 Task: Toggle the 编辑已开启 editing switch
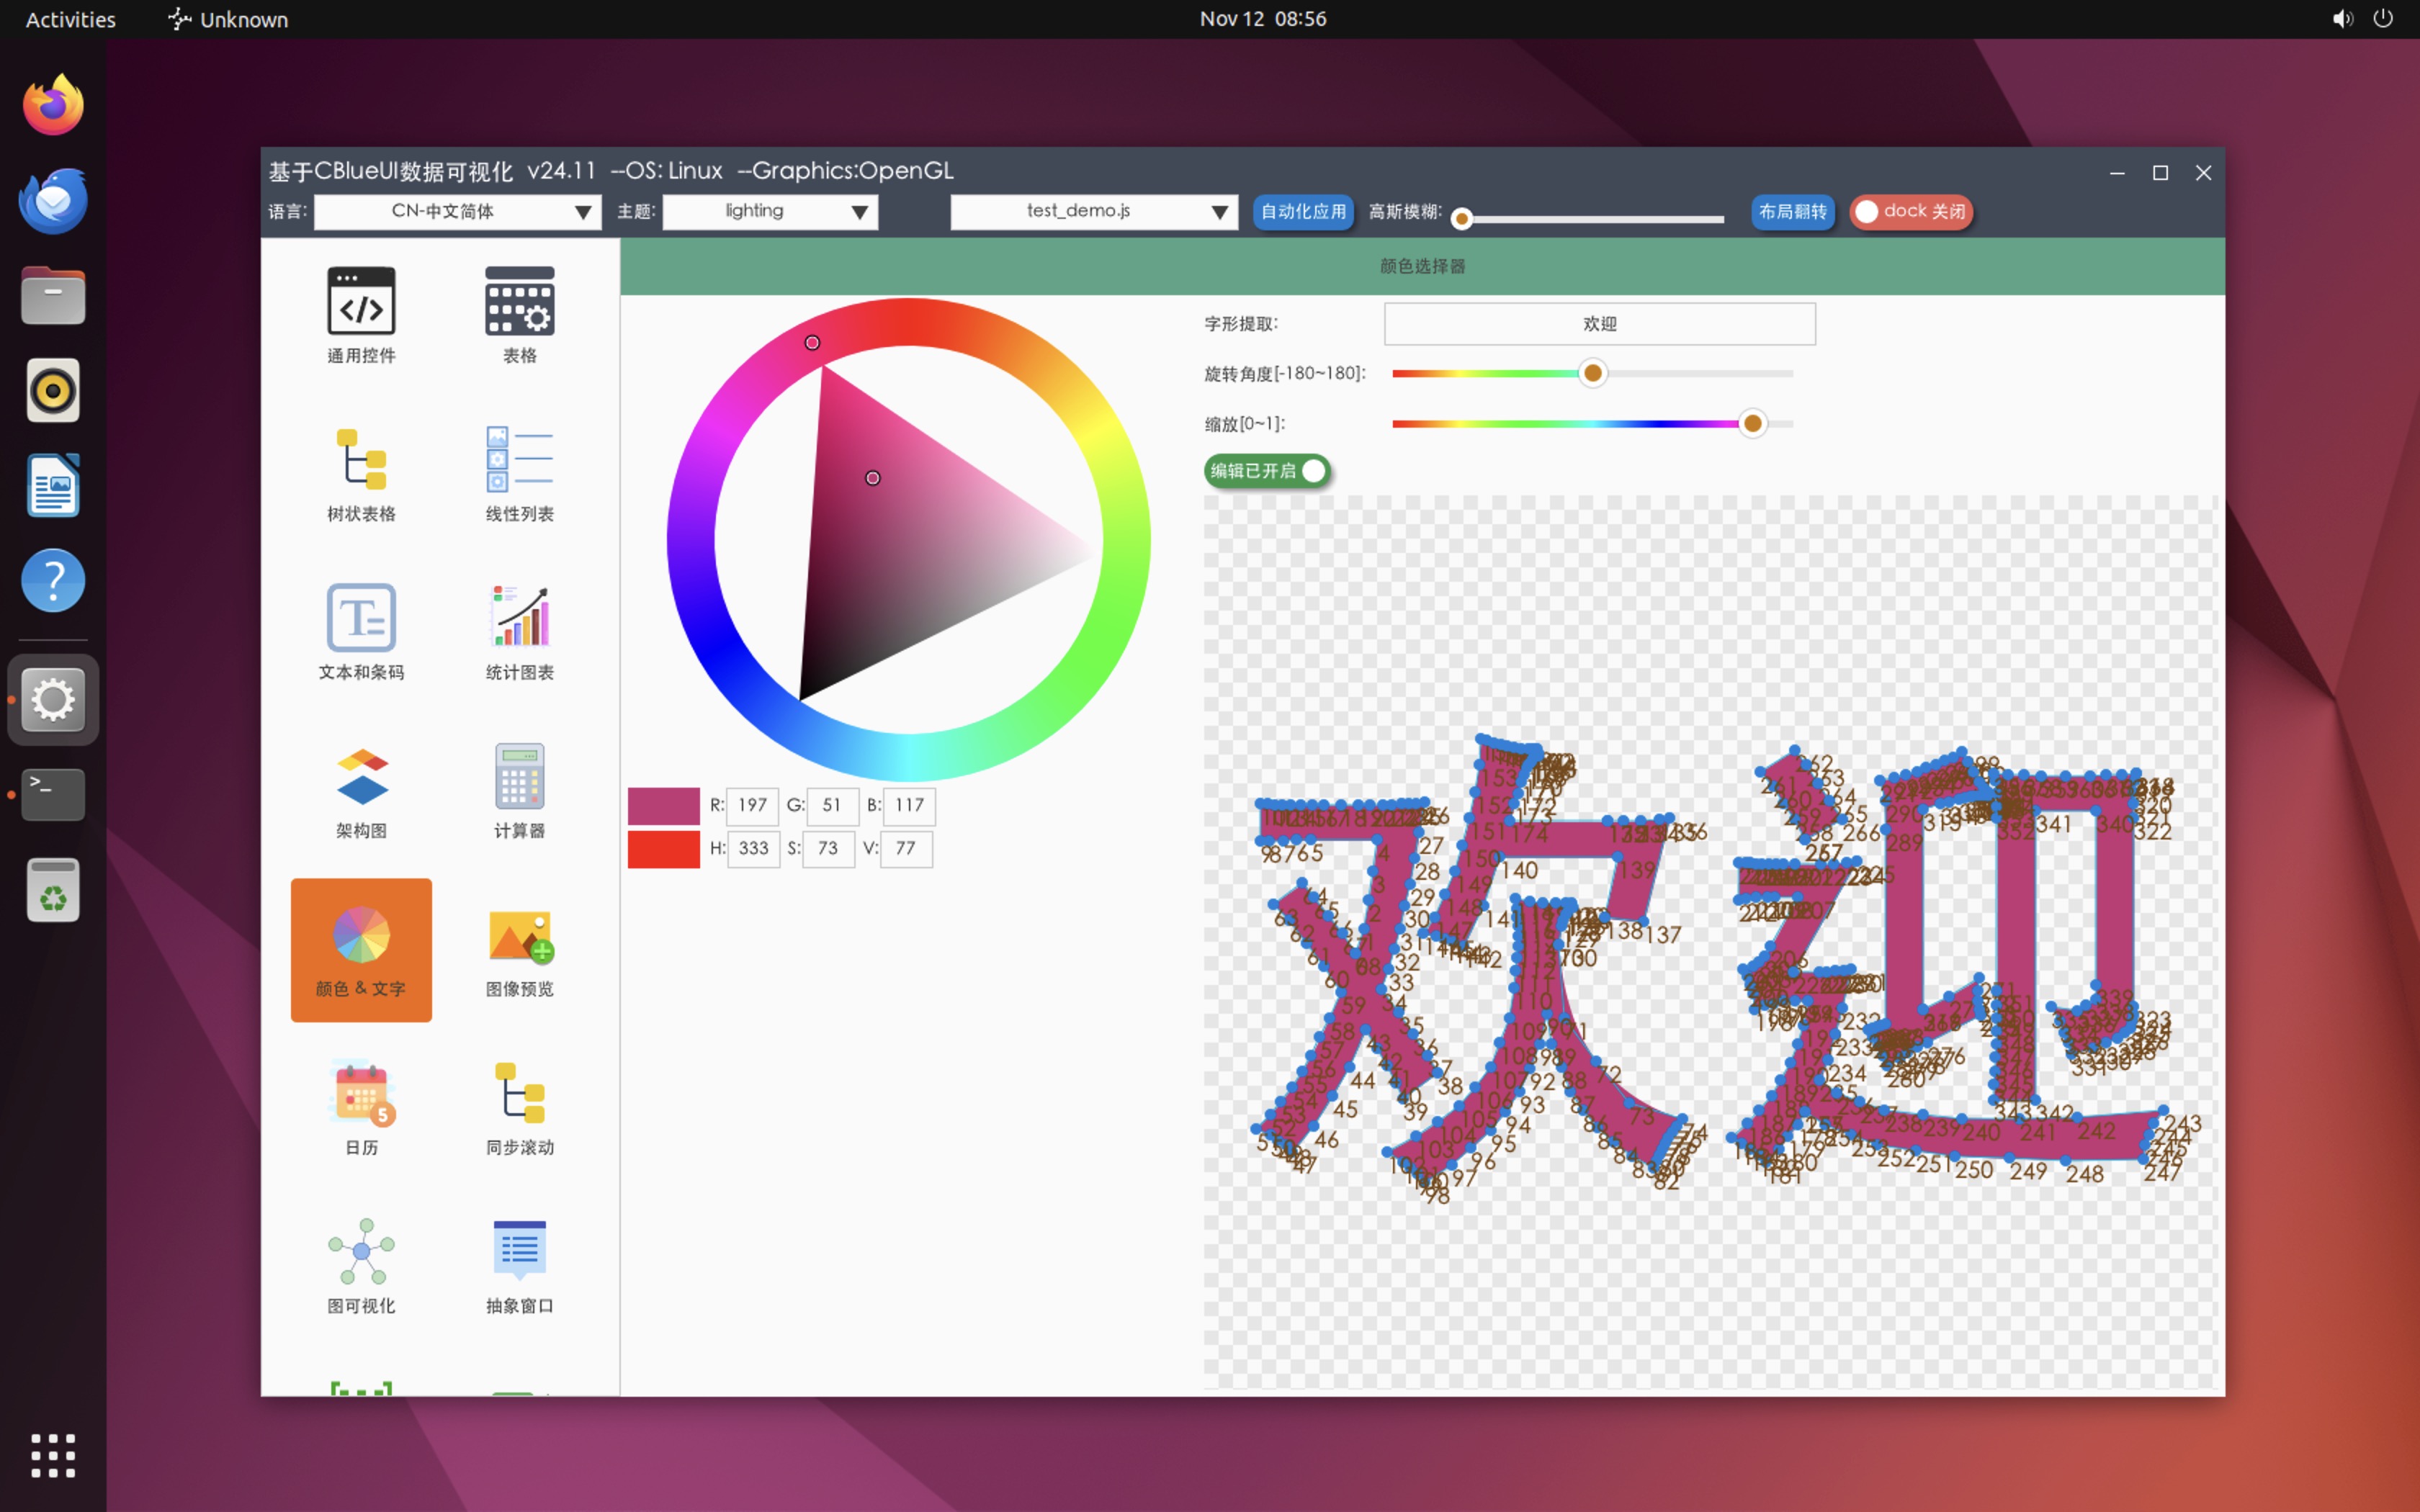(x=1266, y=470)
